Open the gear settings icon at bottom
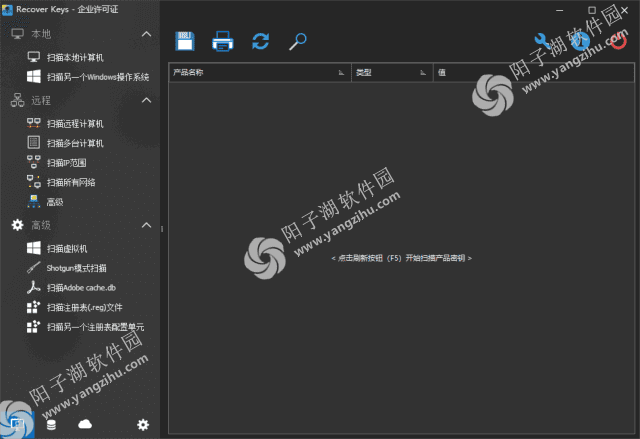Image resolution: width=640 pixels, height=439 pixels. (x=143, y=425)
